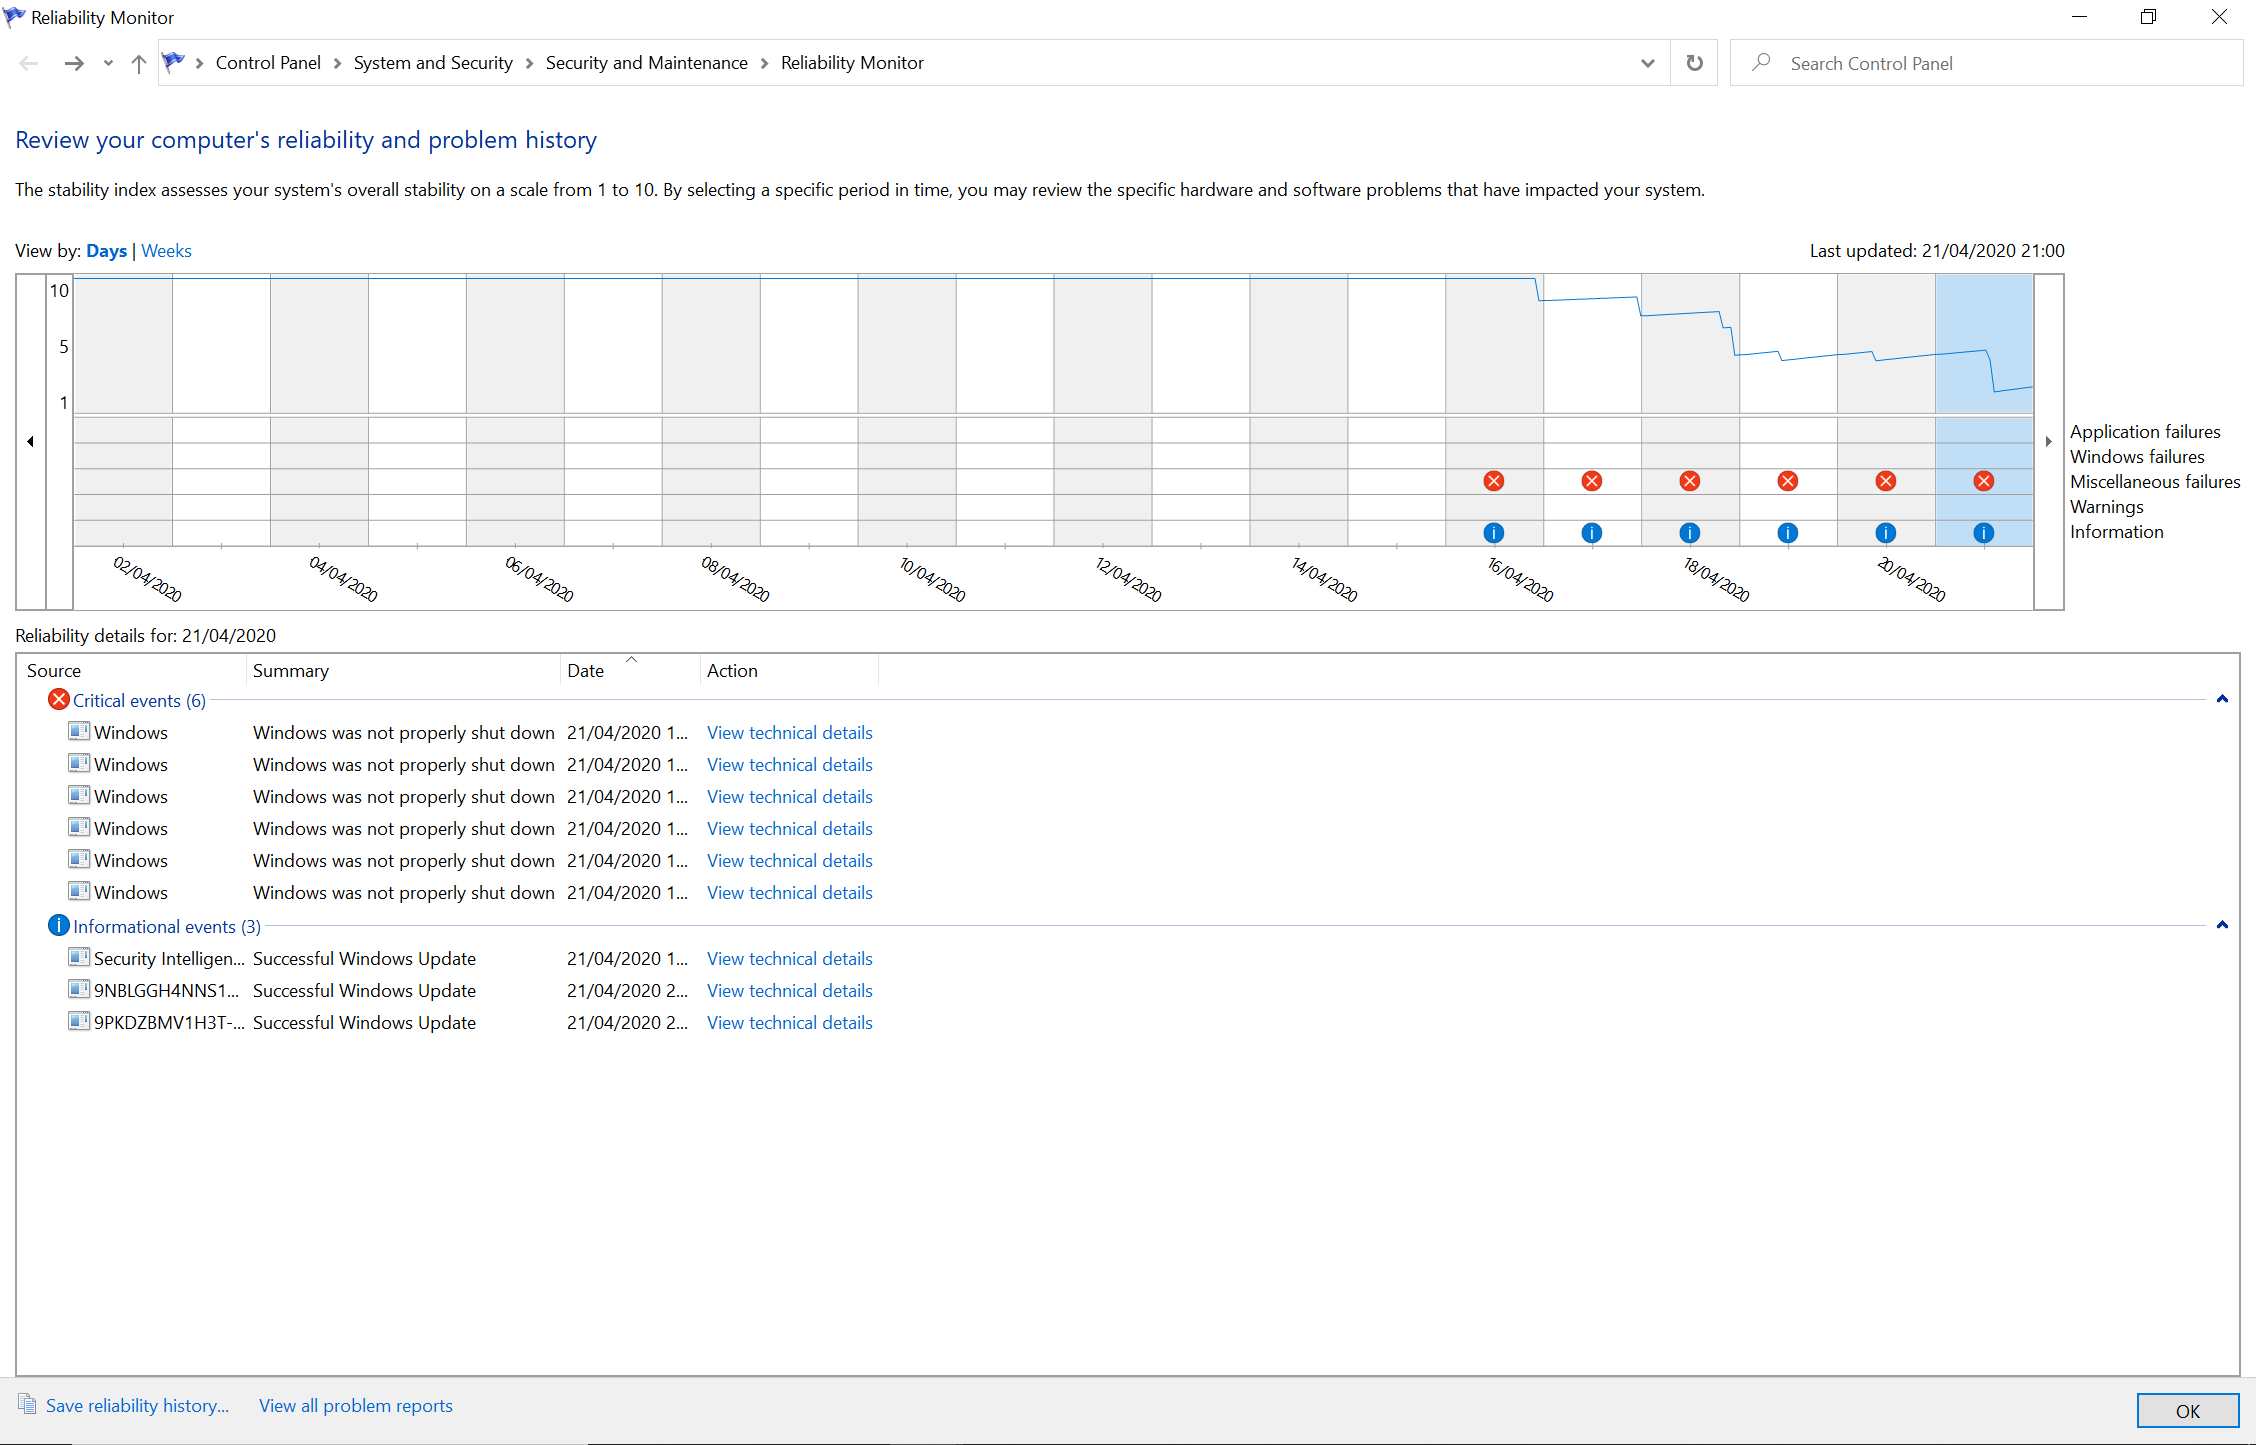Select the Days view option
This screenshot has height=1445, width=2256.
106,251
